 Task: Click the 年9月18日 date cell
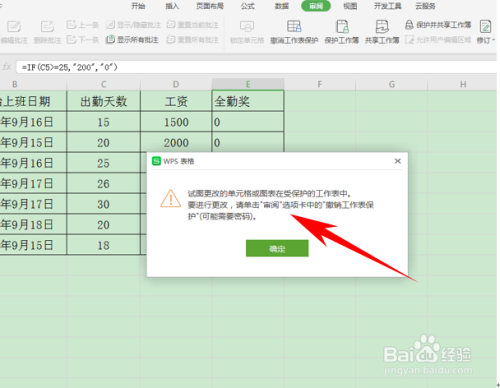click(33, 224)
